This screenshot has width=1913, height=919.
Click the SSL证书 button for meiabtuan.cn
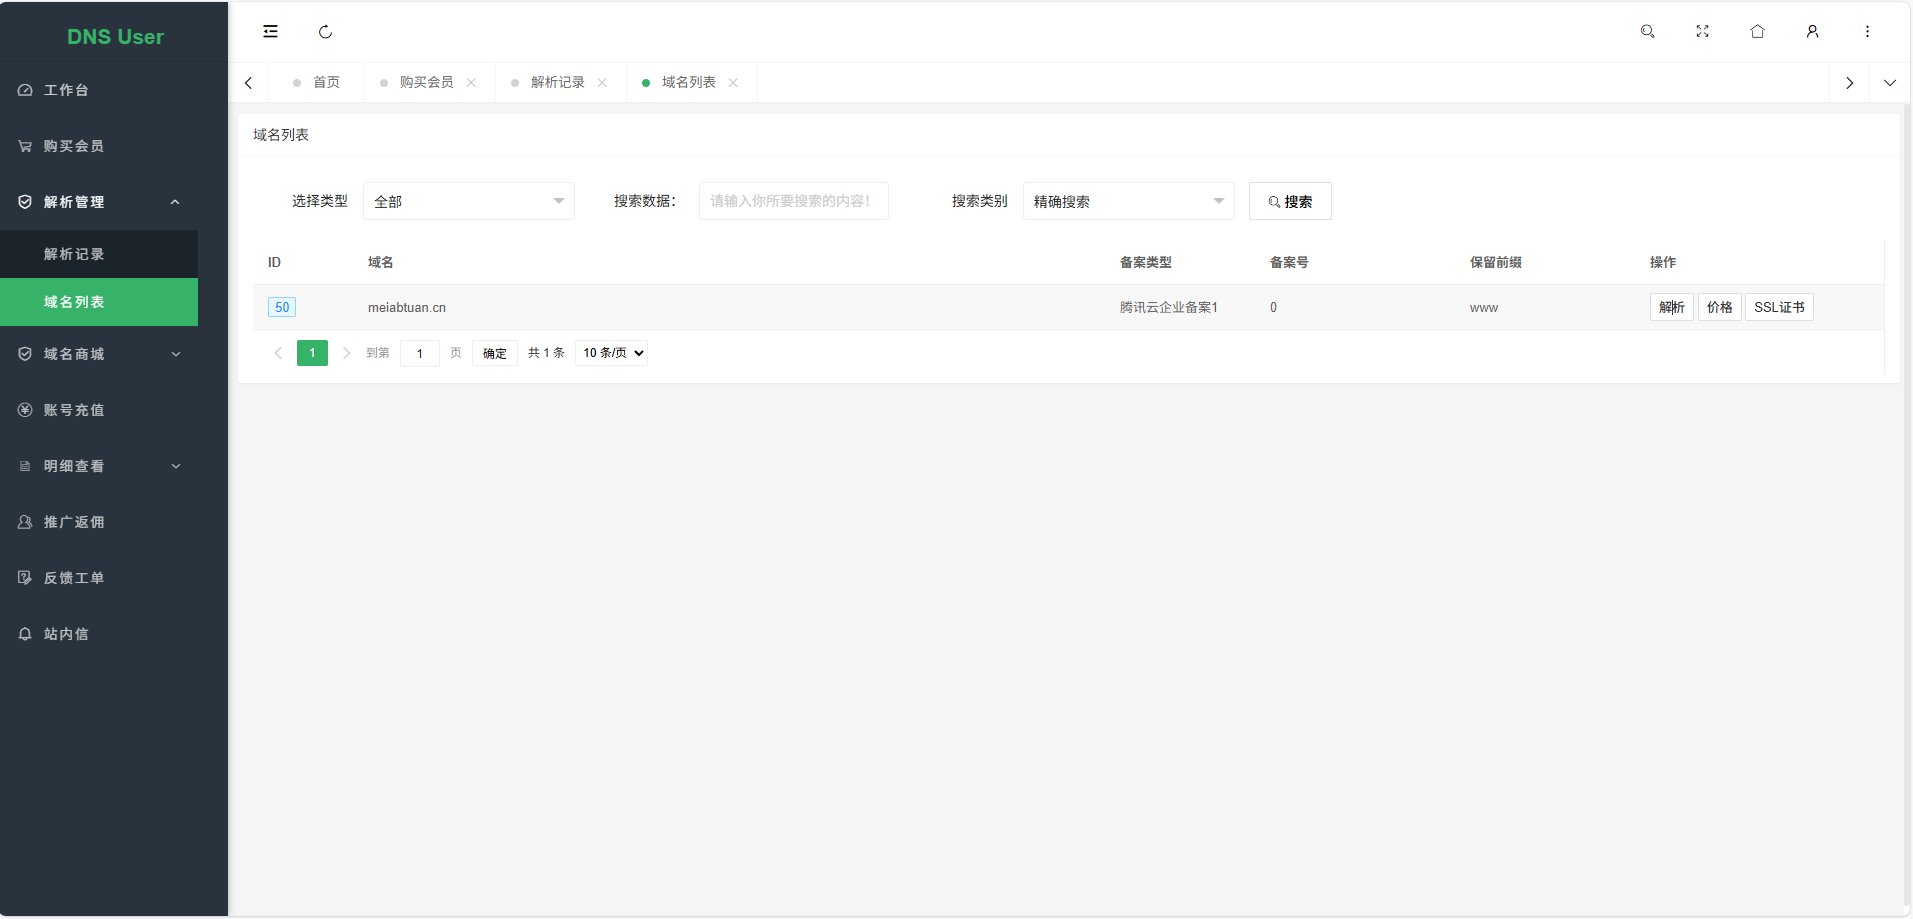(1779, 307)
